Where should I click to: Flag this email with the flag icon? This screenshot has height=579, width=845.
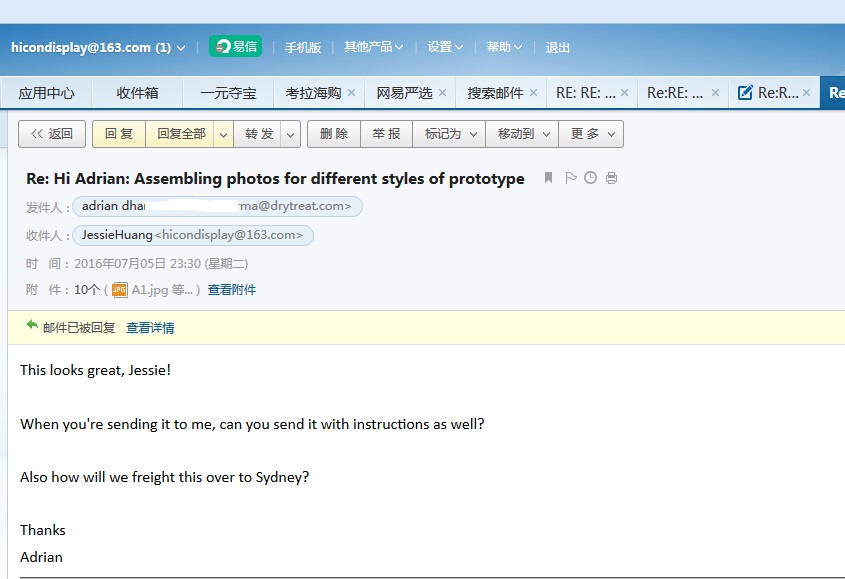571,178
